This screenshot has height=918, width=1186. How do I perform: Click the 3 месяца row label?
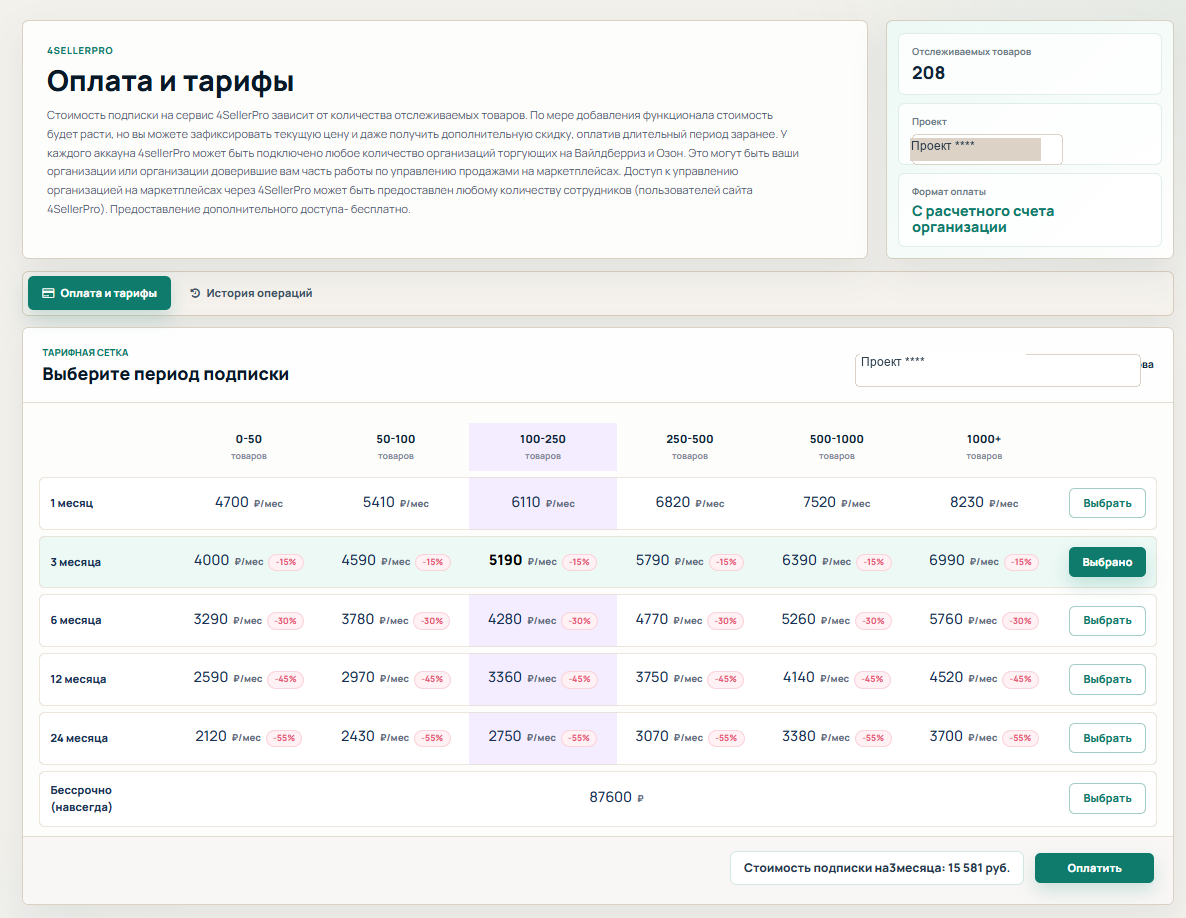click(76, 562)
